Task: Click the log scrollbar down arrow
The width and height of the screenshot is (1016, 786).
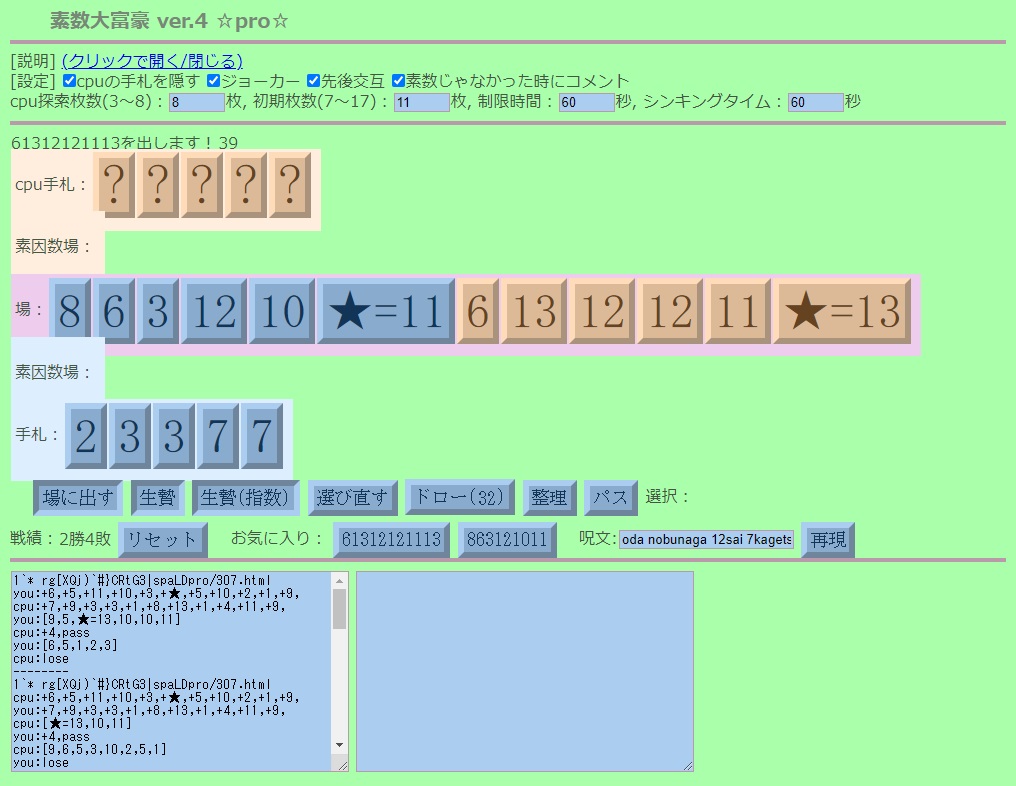Action: [x=340, y=745]
